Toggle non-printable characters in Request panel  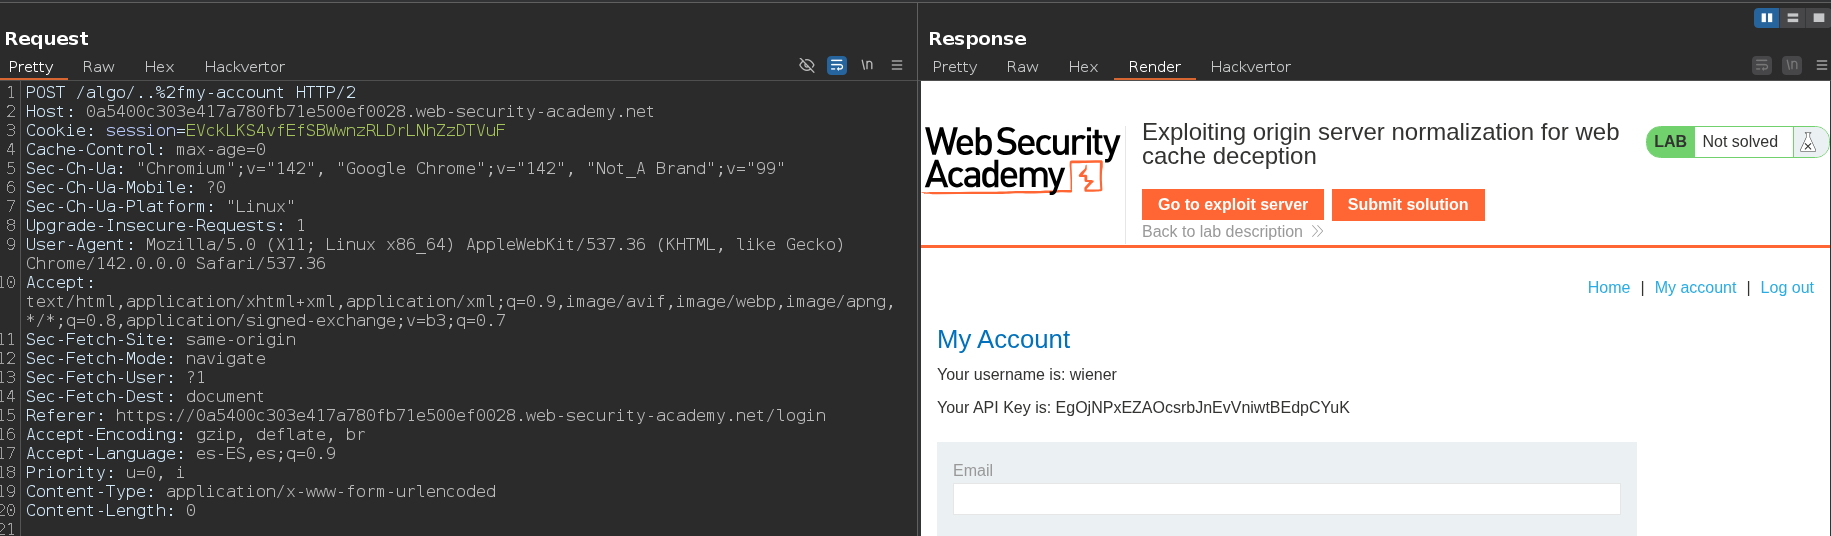tap(867, 65)
